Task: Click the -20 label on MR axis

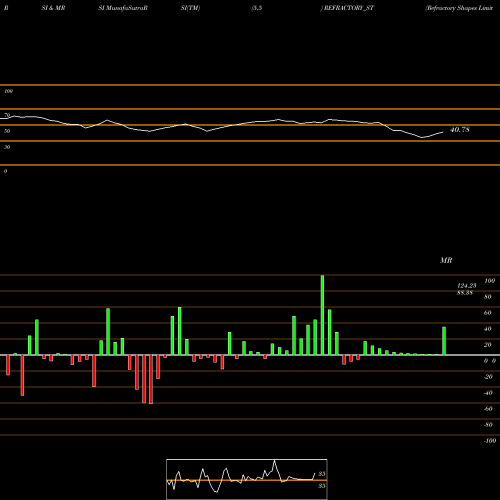Action: 488,377
